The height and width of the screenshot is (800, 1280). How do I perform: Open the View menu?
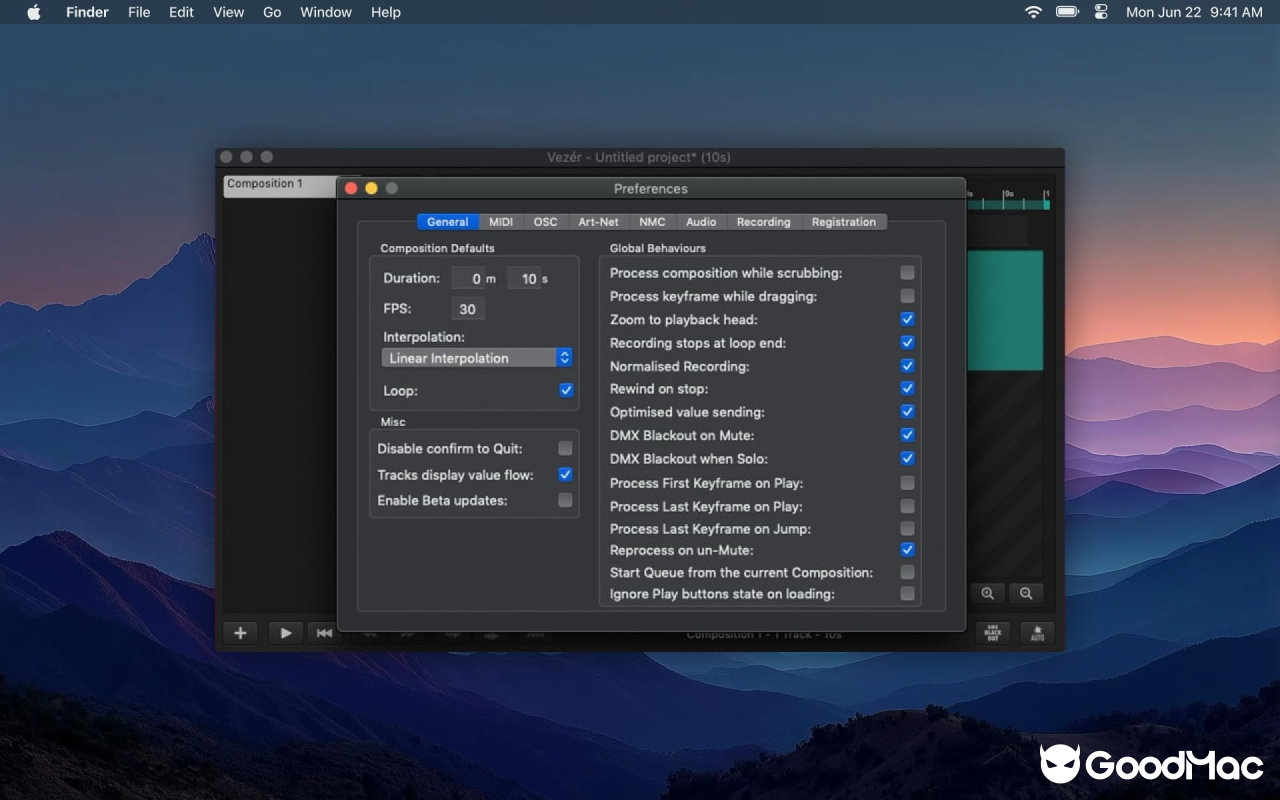(228, 12)
